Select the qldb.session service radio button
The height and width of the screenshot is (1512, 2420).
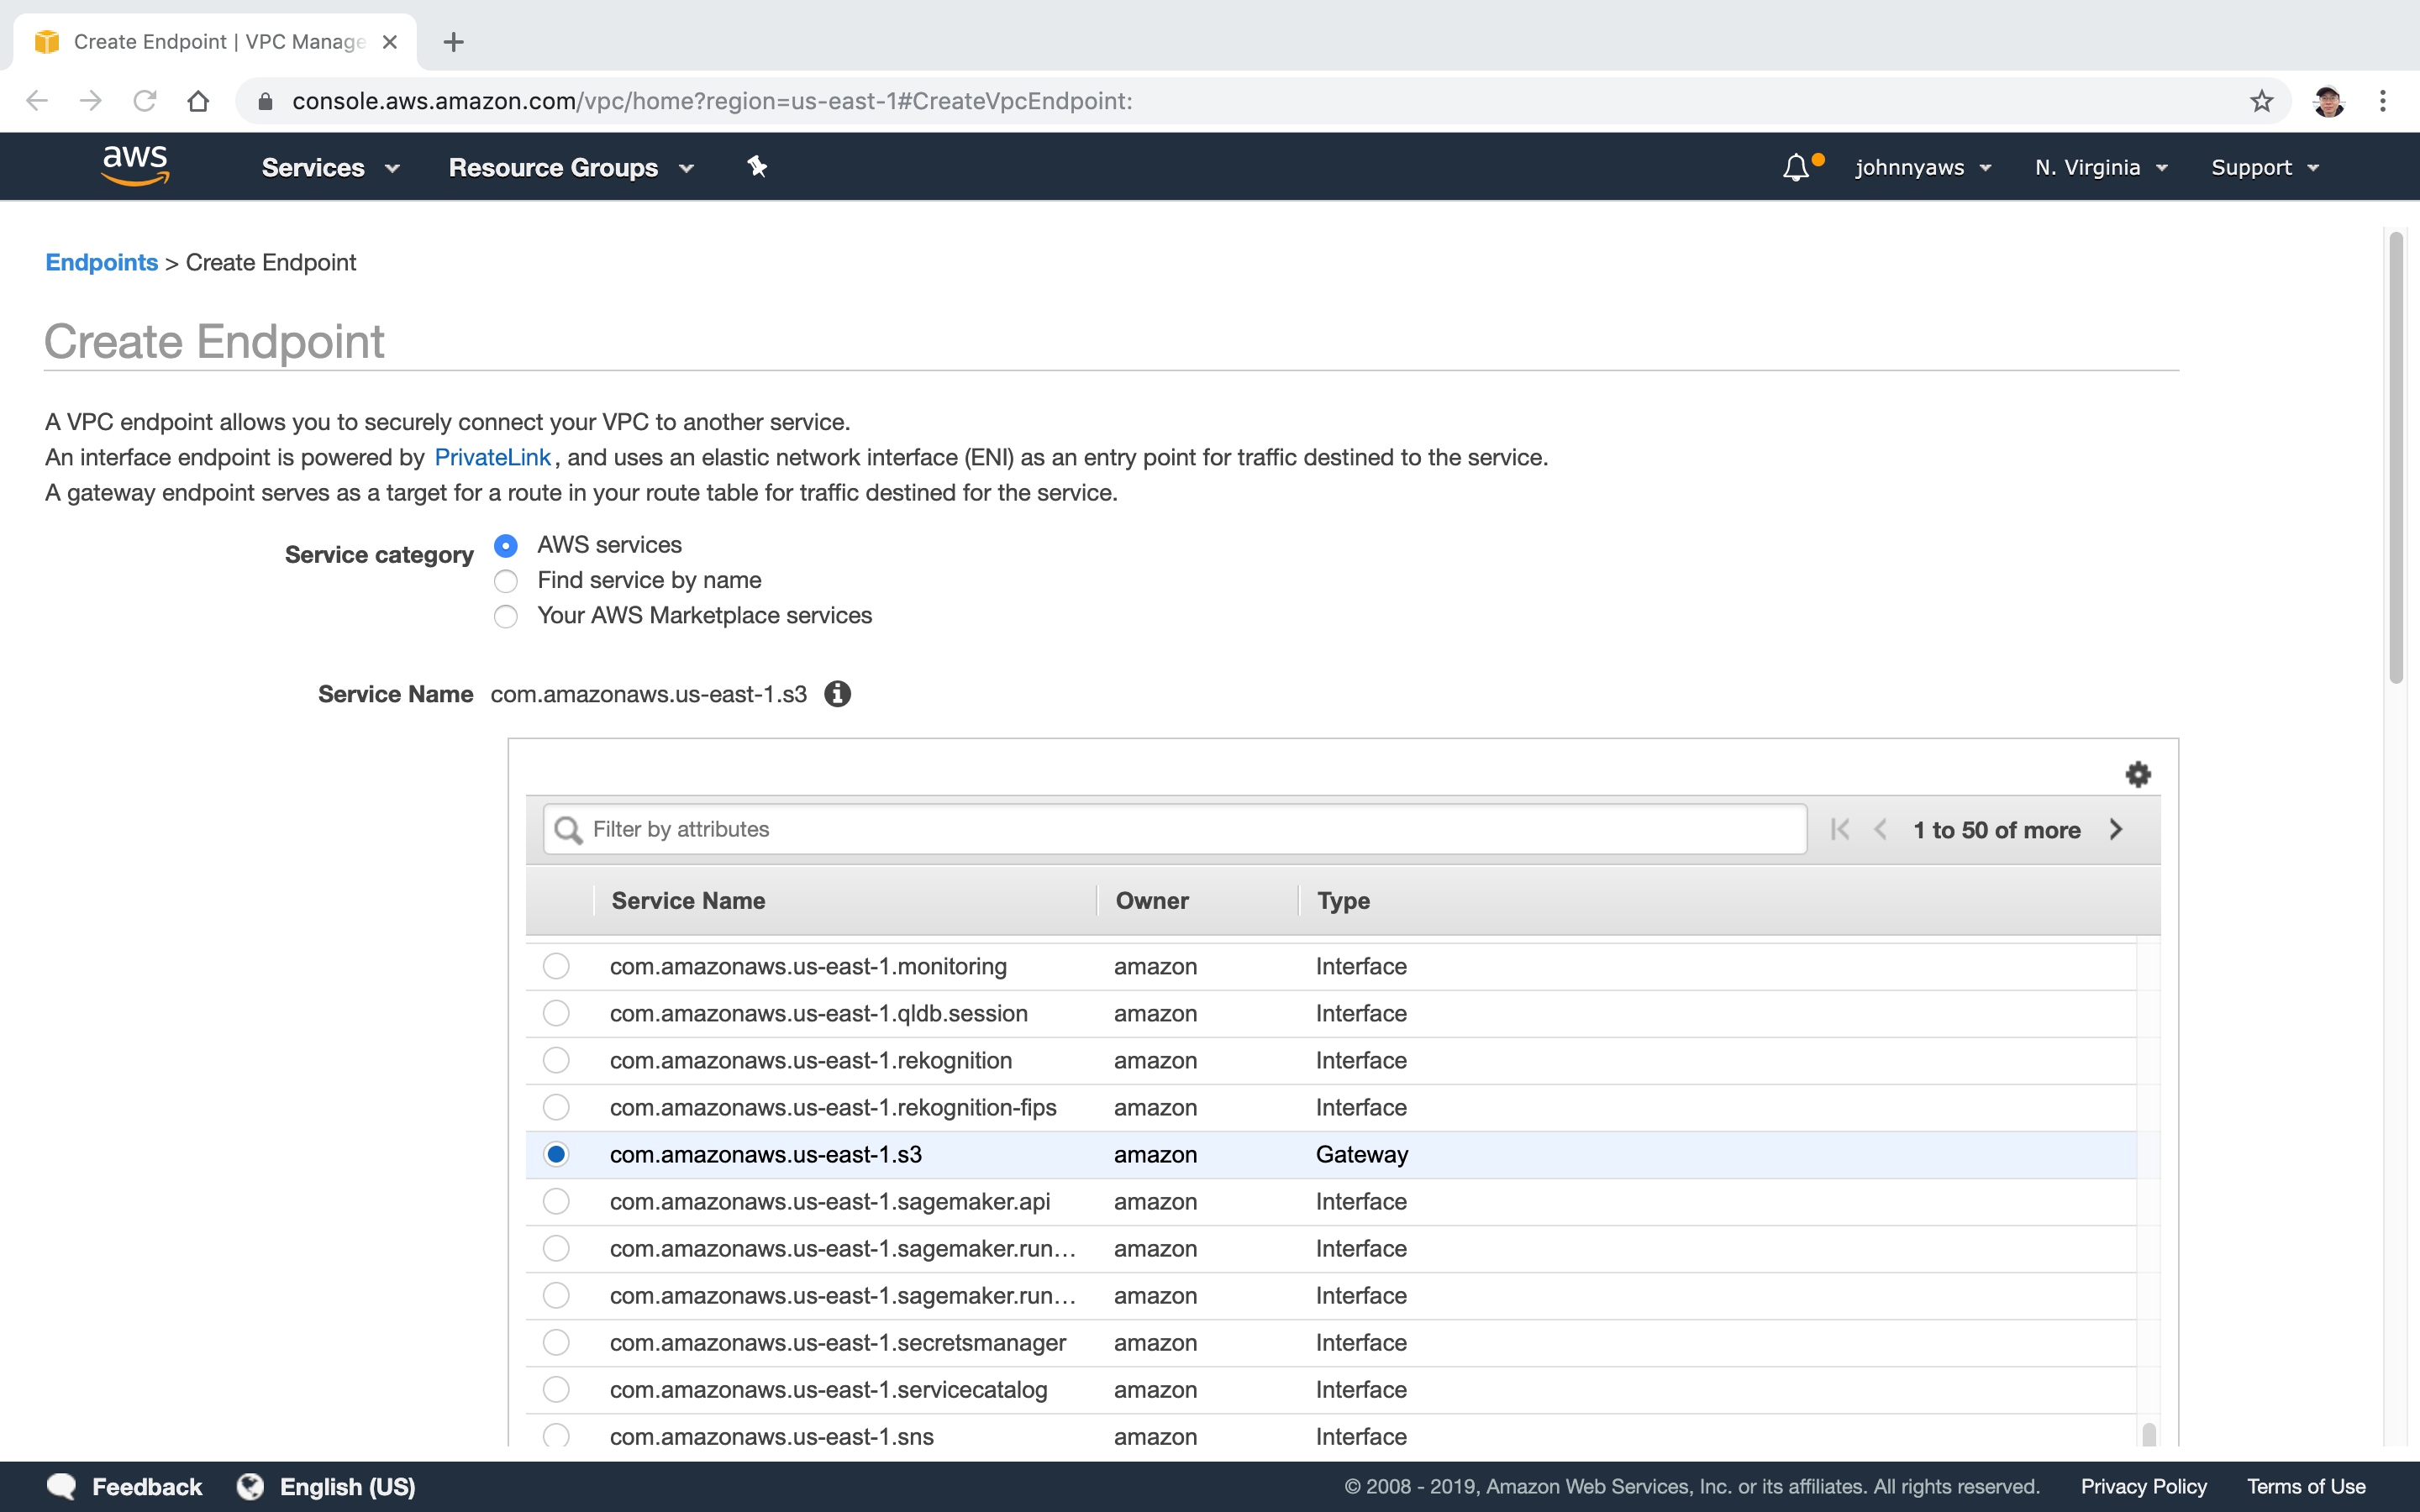point(556,1013)
